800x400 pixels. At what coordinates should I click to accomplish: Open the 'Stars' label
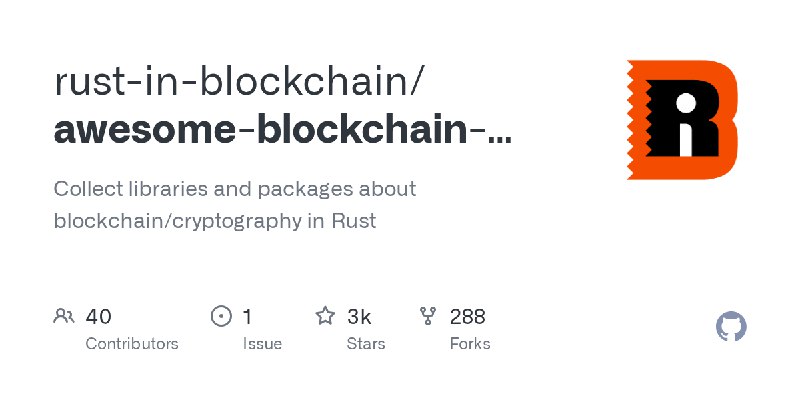367,344
